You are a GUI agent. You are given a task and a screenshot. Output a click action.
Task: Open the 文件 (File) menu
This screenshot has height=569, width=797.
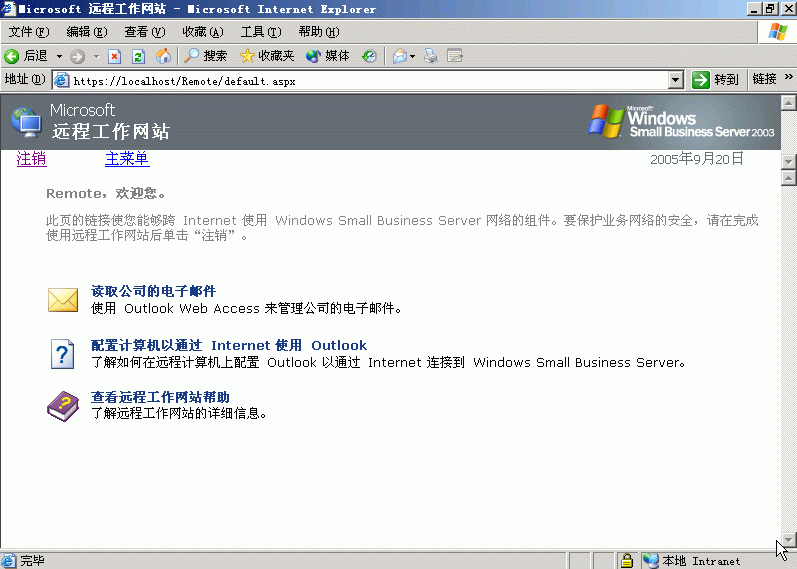pyautogui.click(x=27, y=32)
